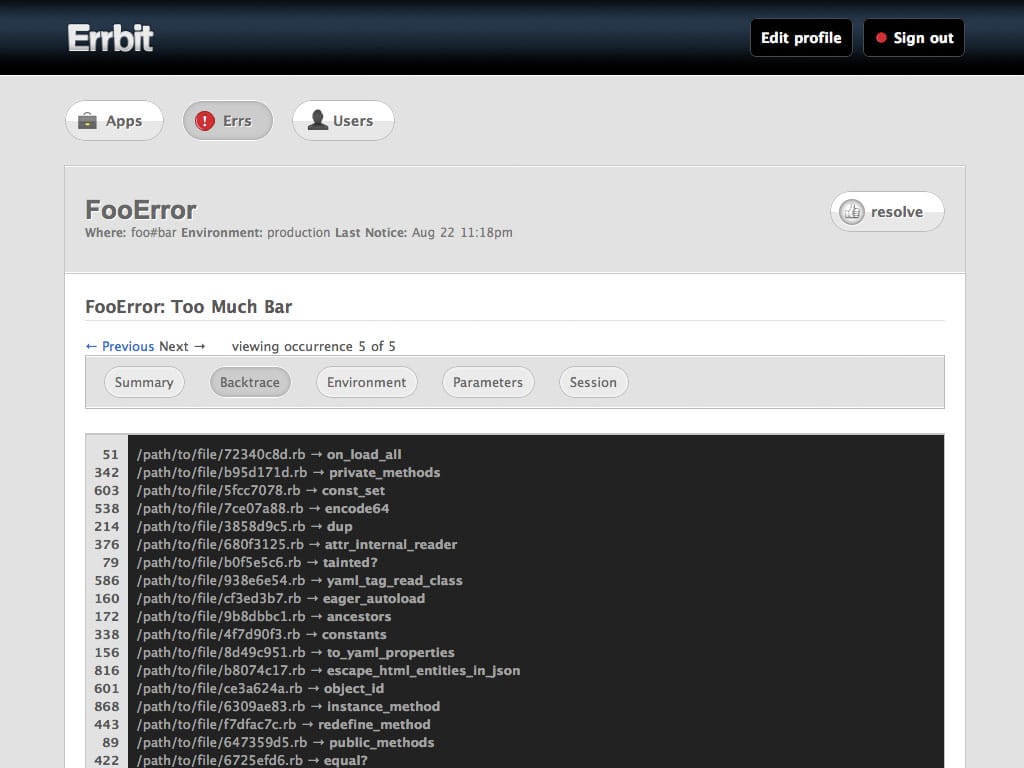
Task: Click the Next occurrence text
Action: pos(182,346)
